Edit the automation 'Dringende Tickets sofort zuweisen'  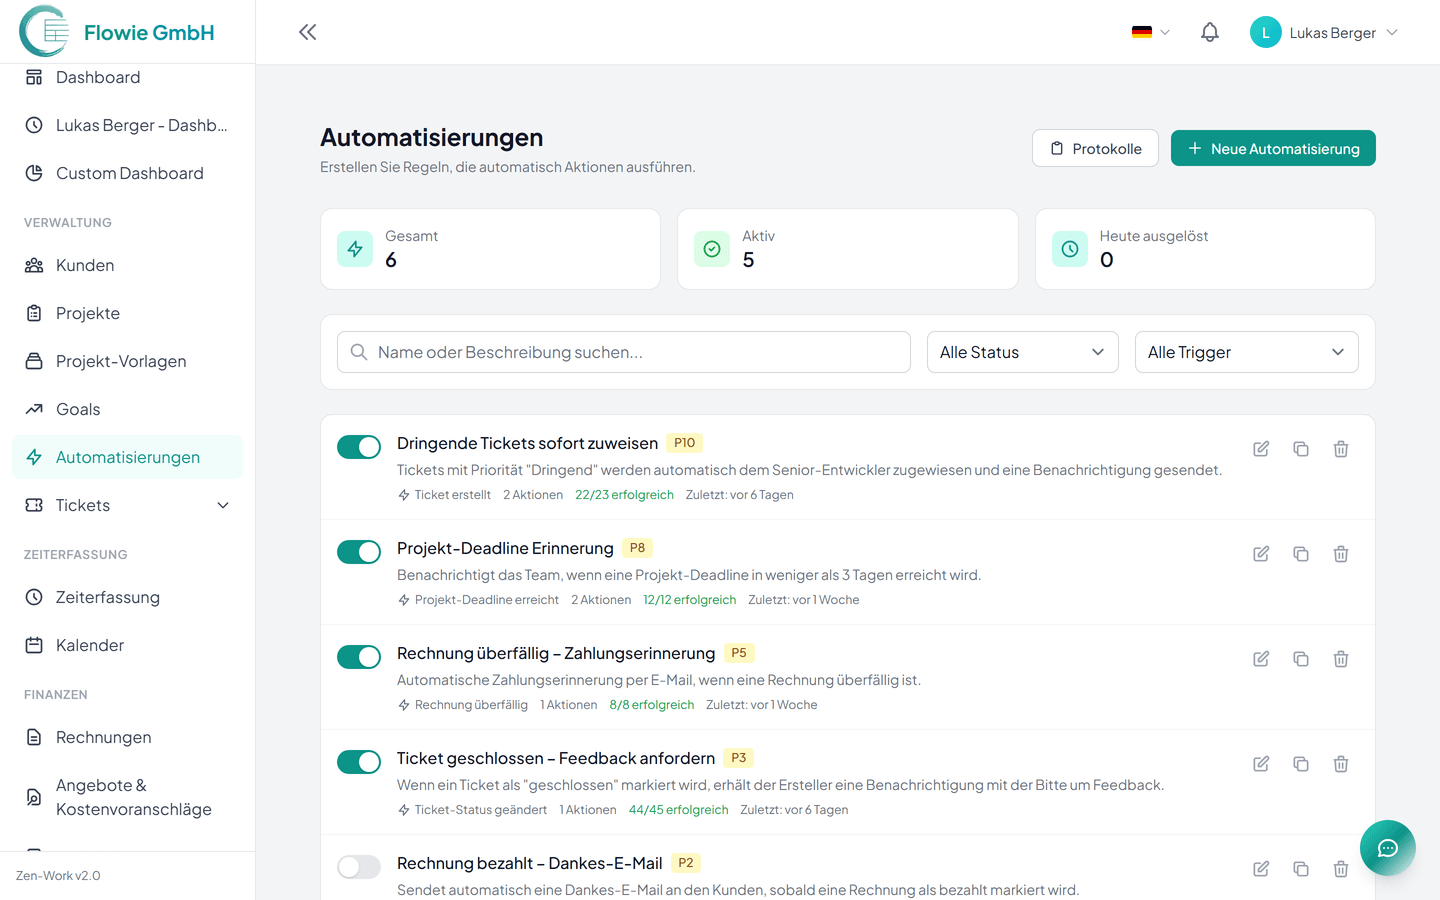(1261, 449)
